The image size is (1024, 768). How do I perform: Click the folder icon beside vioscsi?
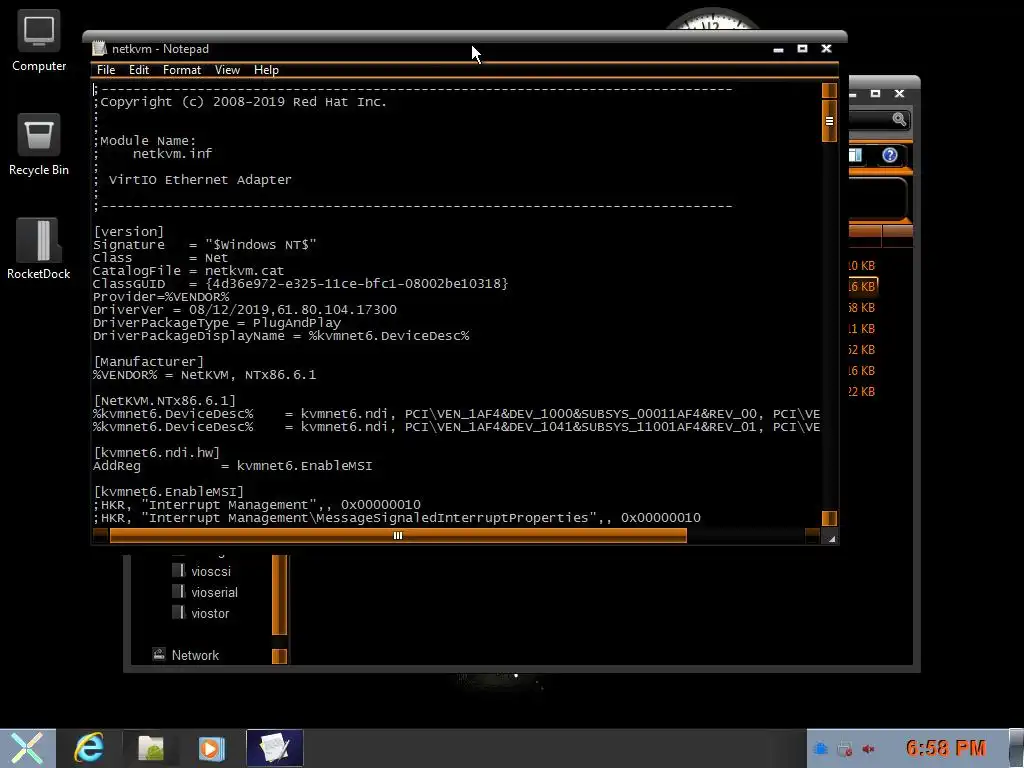tap(178, 570)
